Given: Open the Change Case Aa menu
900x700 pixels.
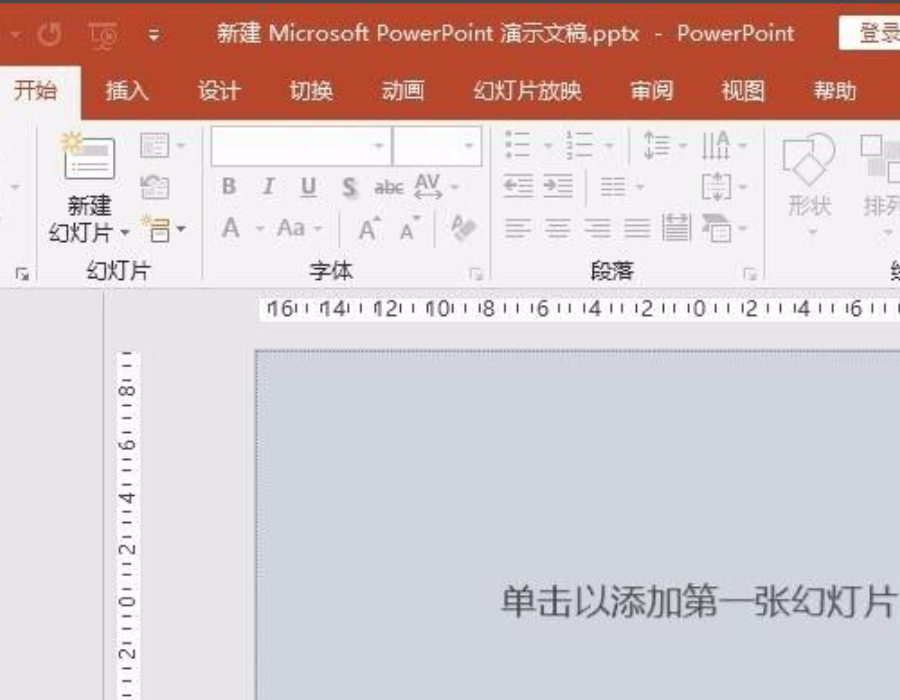Looking at the screenshot, I should coord(299,228).
